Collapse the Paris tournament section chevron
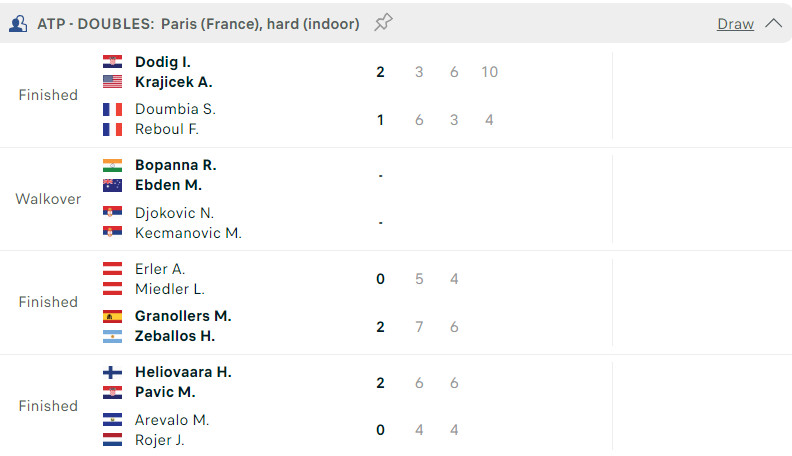The image size is (792, 456). click(773, 23)
